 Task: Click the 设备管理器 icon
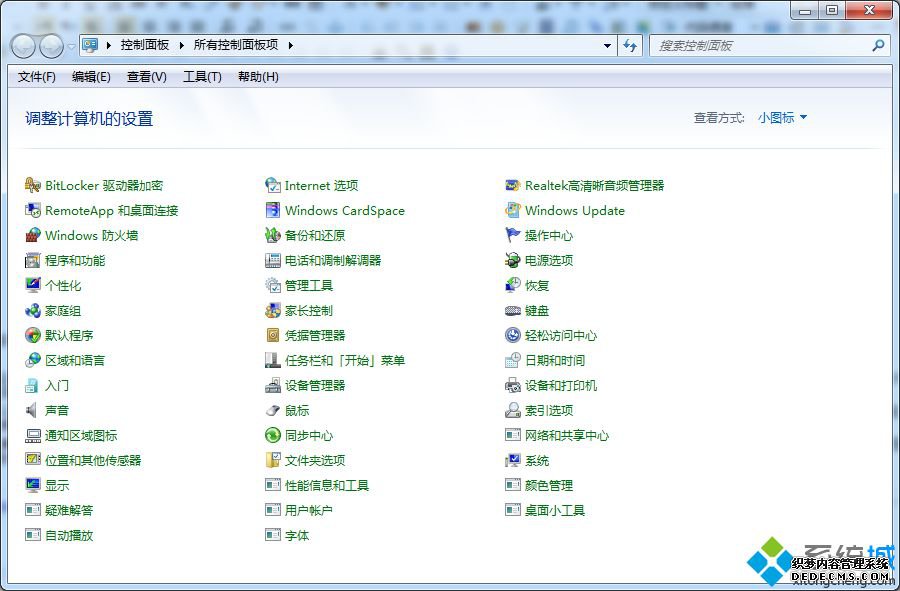click(x=273, y=386)
